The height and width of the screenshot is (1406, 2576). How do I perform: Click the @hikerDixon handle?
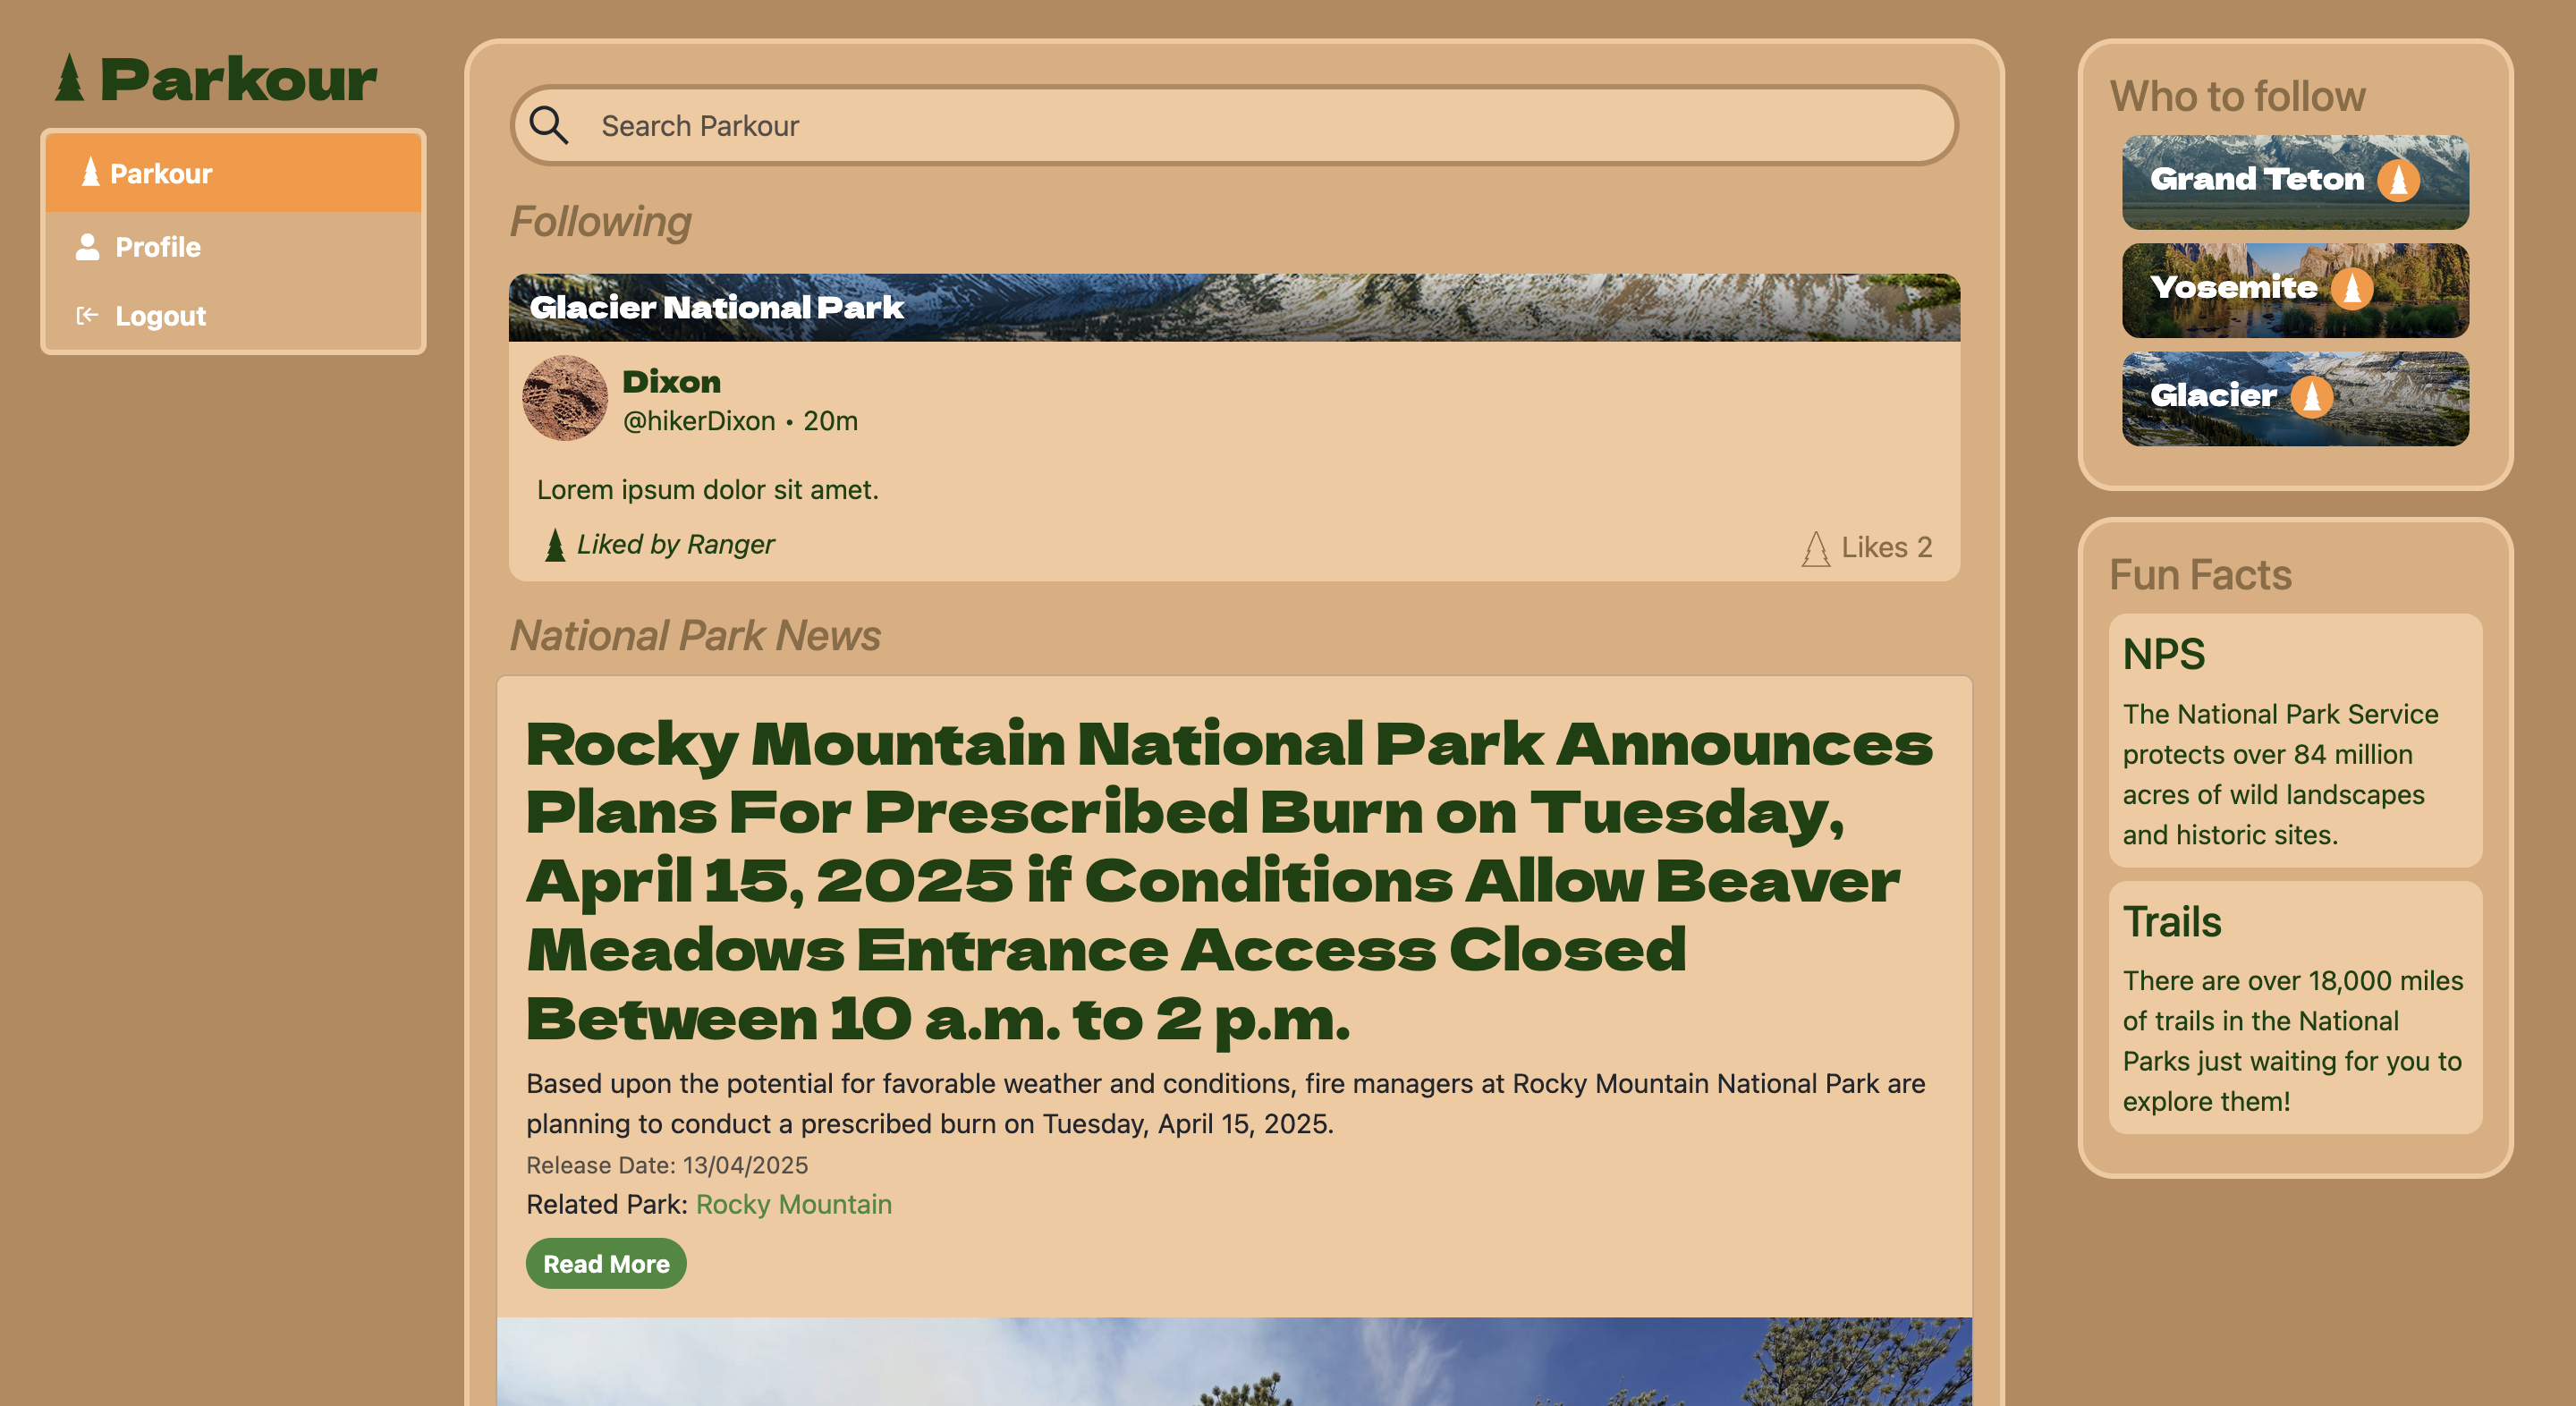tap(699, 421)
